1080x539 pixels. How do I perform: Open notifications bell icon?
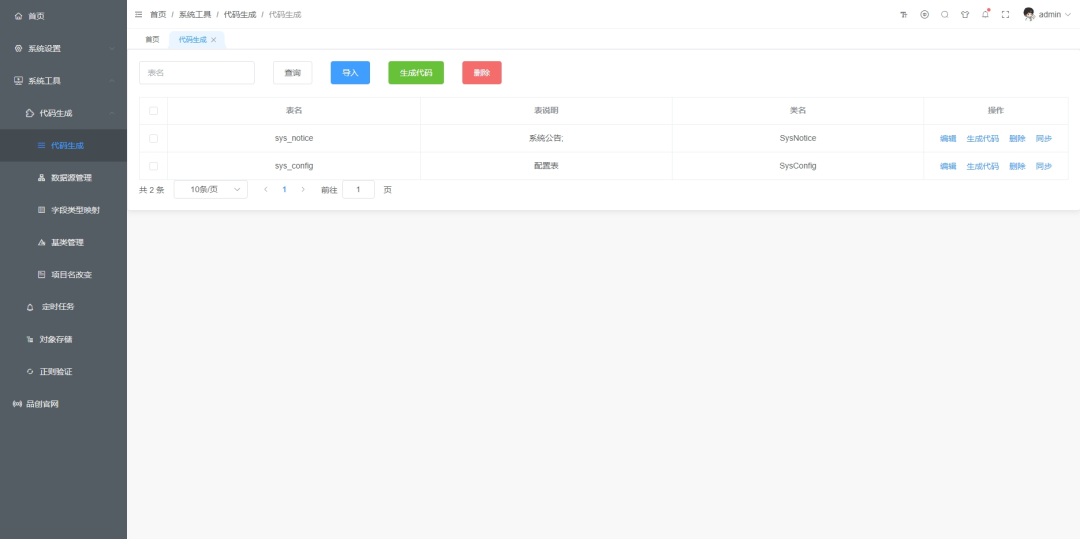click(985, 14)
